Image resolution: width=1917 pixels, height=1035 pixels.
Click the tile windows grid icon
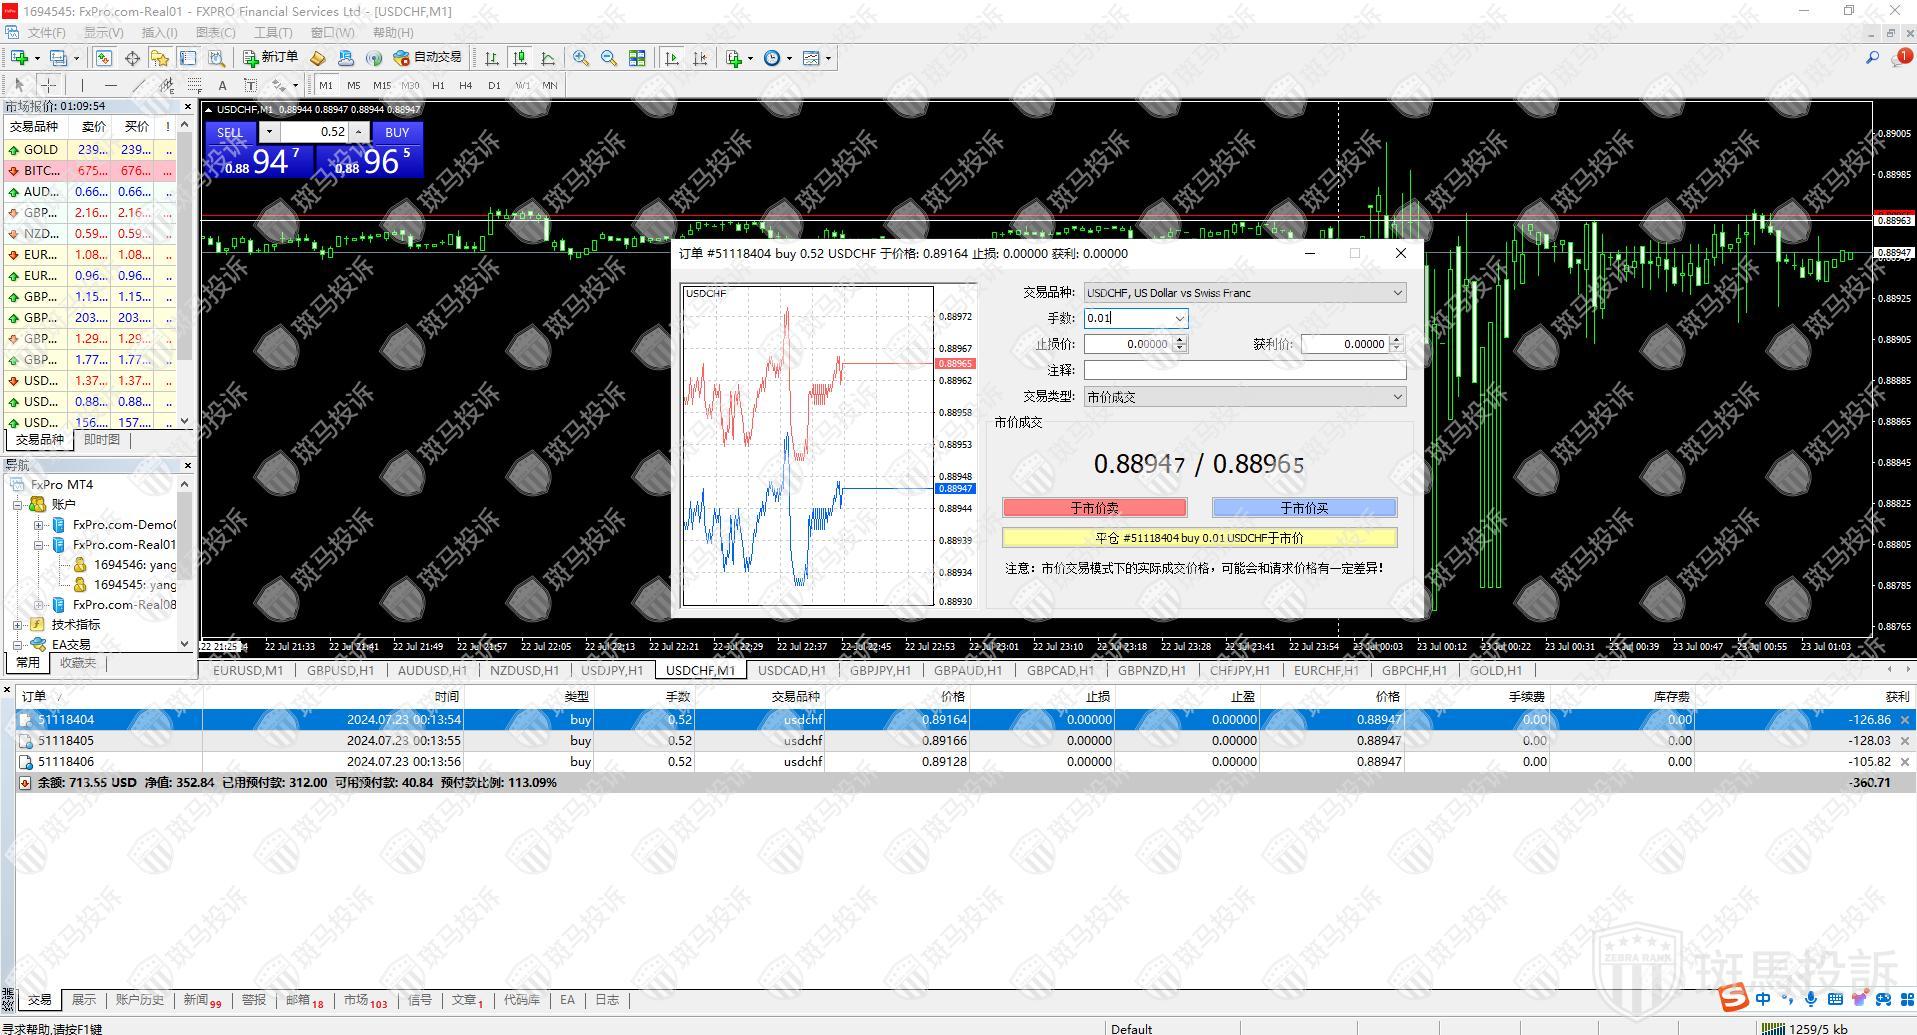tap(637, 58)
